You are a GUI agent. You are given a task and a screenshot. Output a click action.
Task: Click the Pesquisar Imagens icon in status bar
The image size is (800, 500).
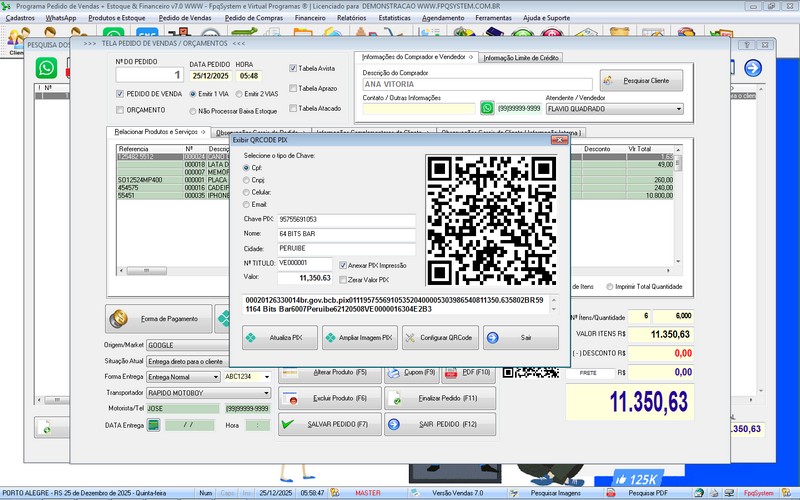point(514,493)
